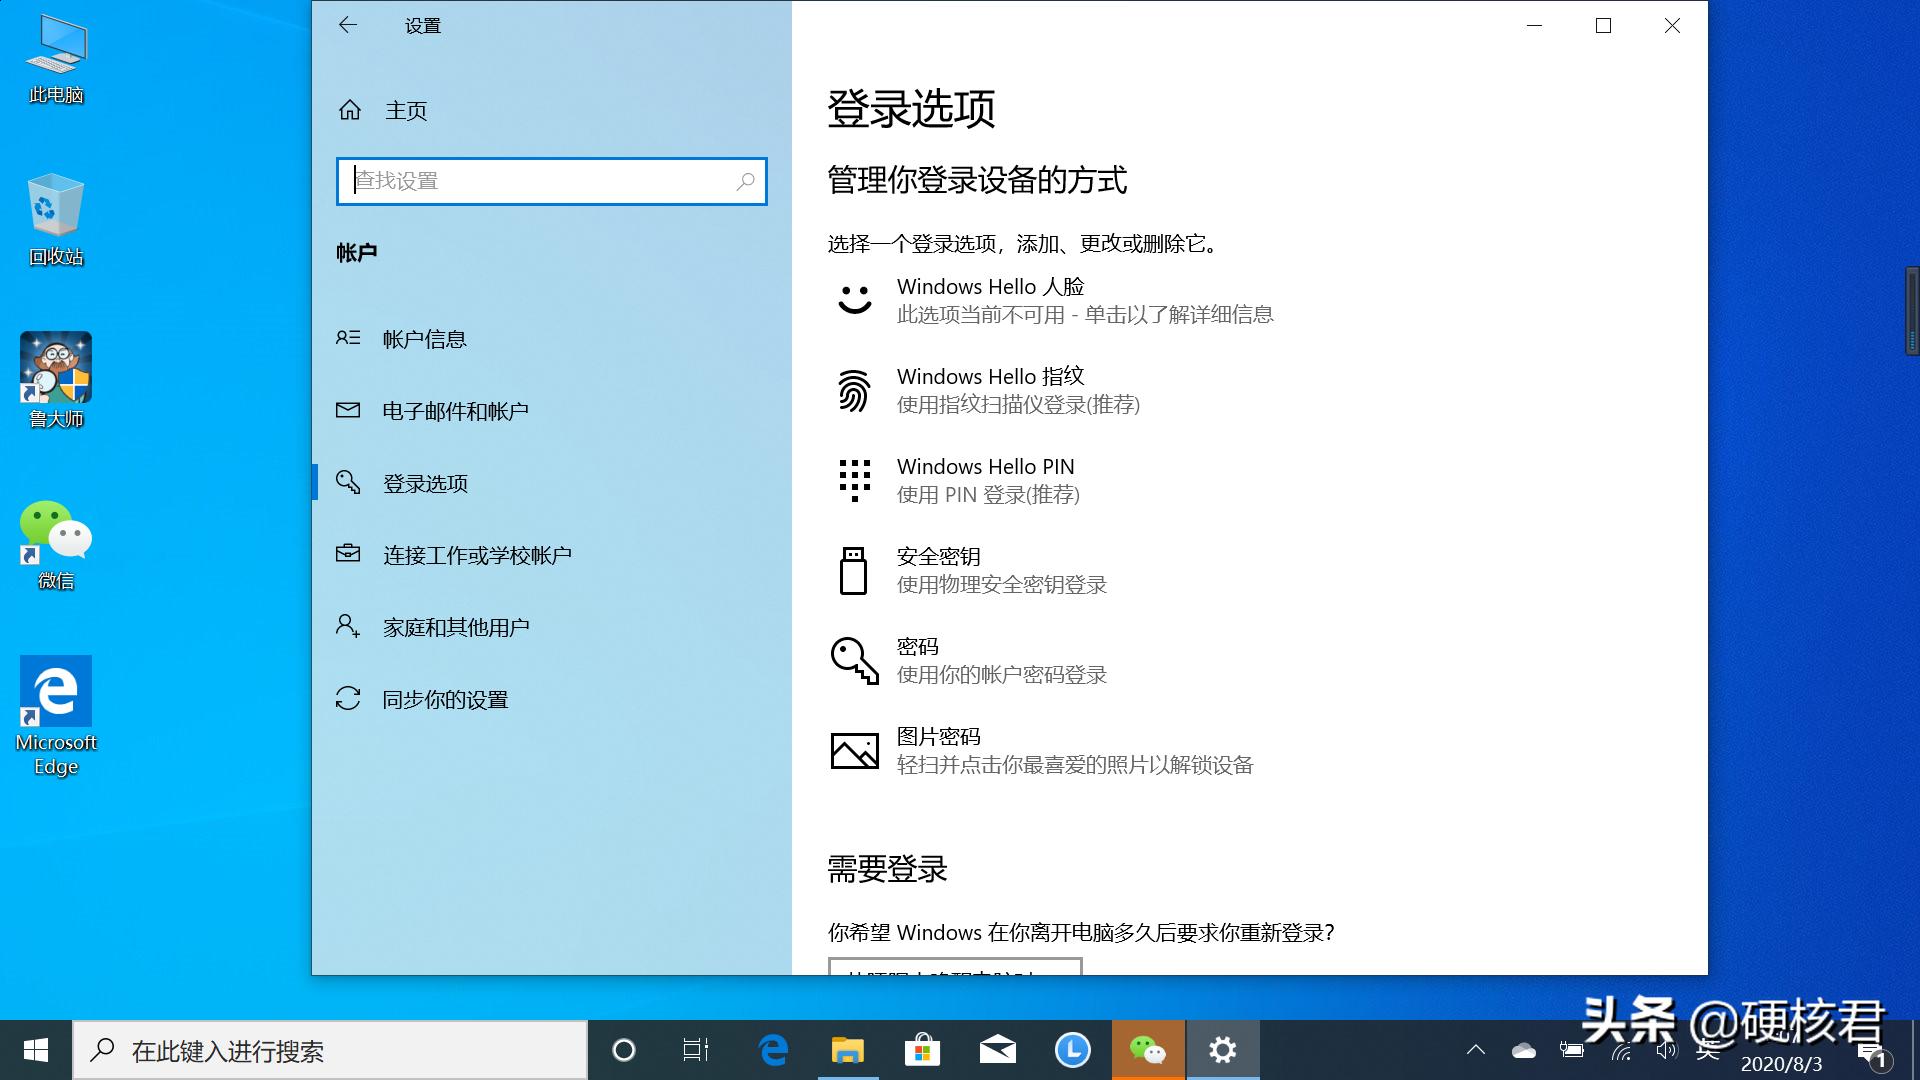Click the Windows Hello 指纹 fingerprint icon
The height and width of the screenshot is (1080, 1920).
(x=852, y=390)
